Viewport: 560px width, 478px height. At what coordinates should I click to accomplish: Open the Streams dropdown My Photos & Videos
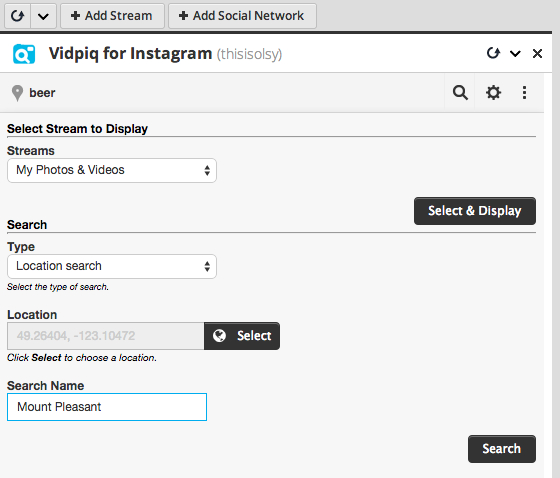tap(112, 170)
